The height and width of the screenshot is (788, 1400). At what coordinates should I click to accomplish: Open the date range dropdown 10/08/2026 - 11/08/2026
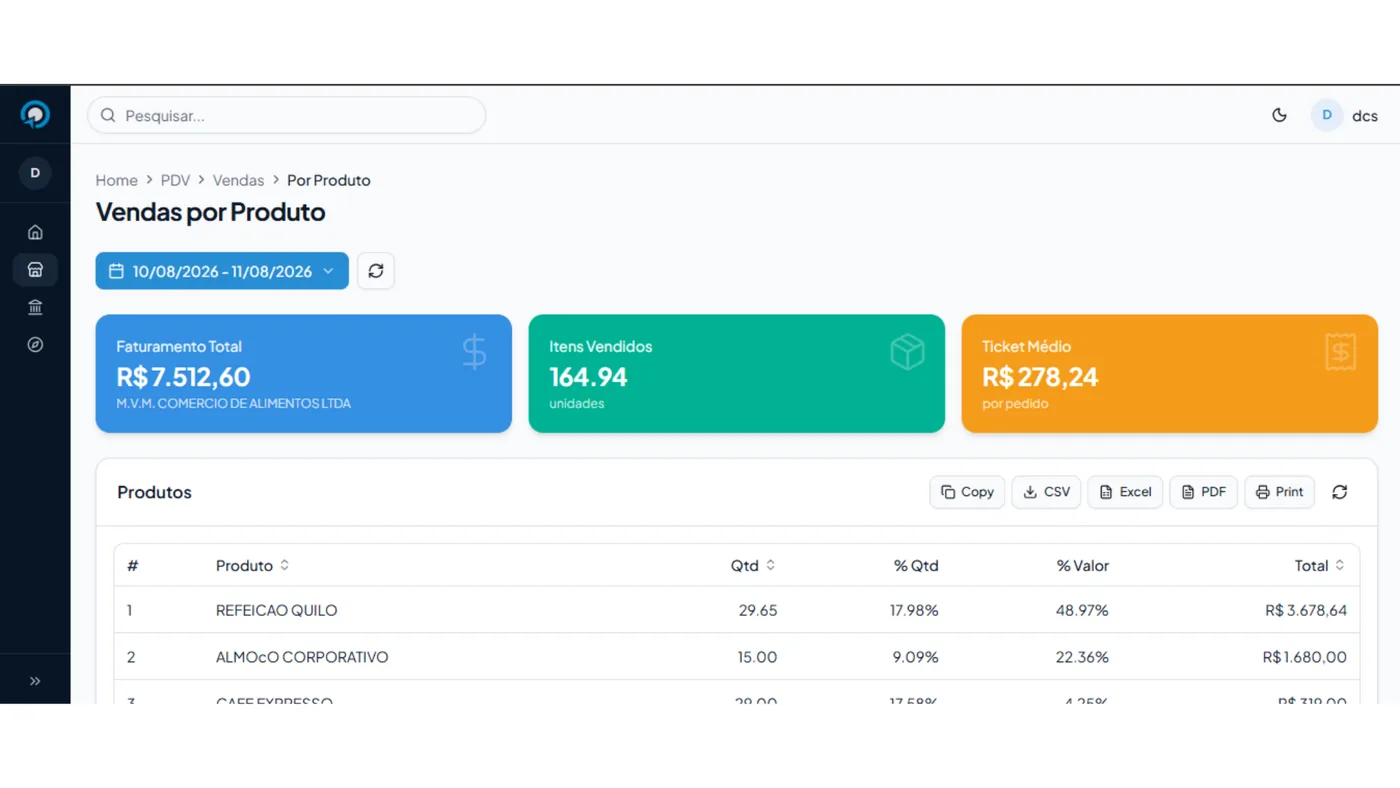click(x=222, y=271)
